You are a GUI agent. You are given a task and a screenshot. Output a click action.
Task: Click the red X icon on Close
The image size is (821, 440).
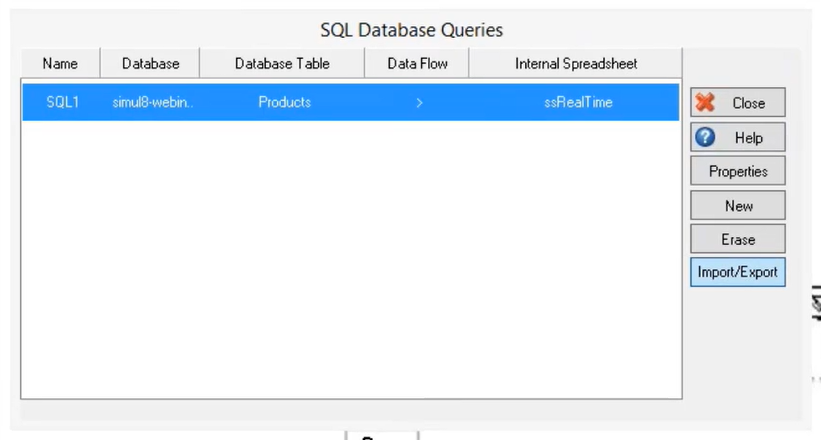[705, 102]
